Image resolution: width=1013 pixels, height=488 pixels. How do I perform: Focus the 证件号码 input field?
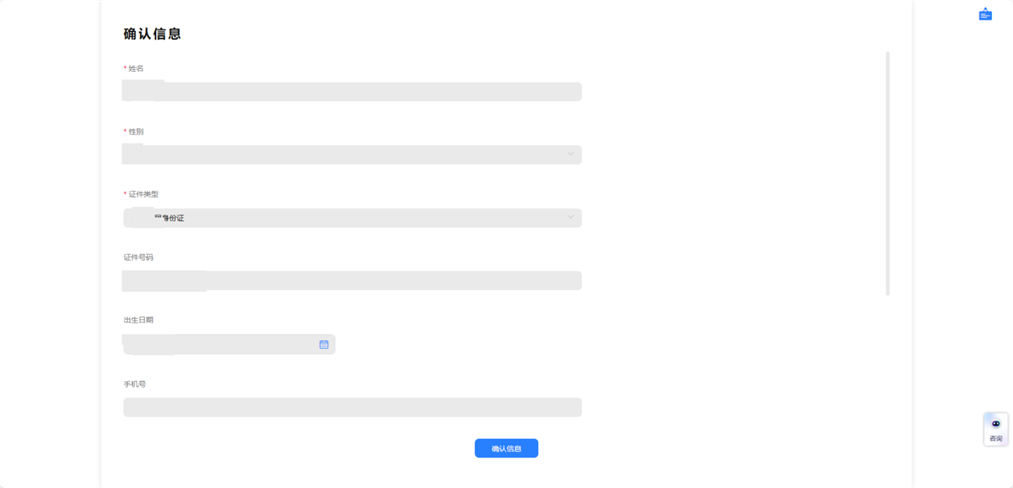pyautogui.click(x=352, y=281)
